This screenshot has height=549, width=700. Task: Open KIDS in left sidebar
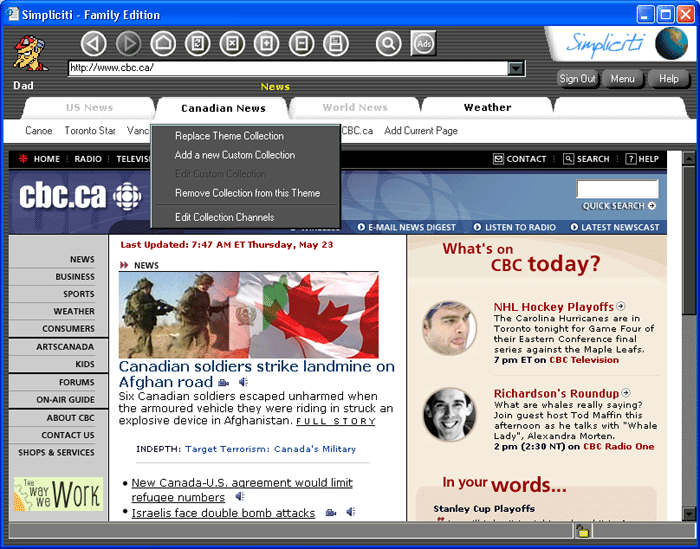pyautogui.click(x=85, y=364)
